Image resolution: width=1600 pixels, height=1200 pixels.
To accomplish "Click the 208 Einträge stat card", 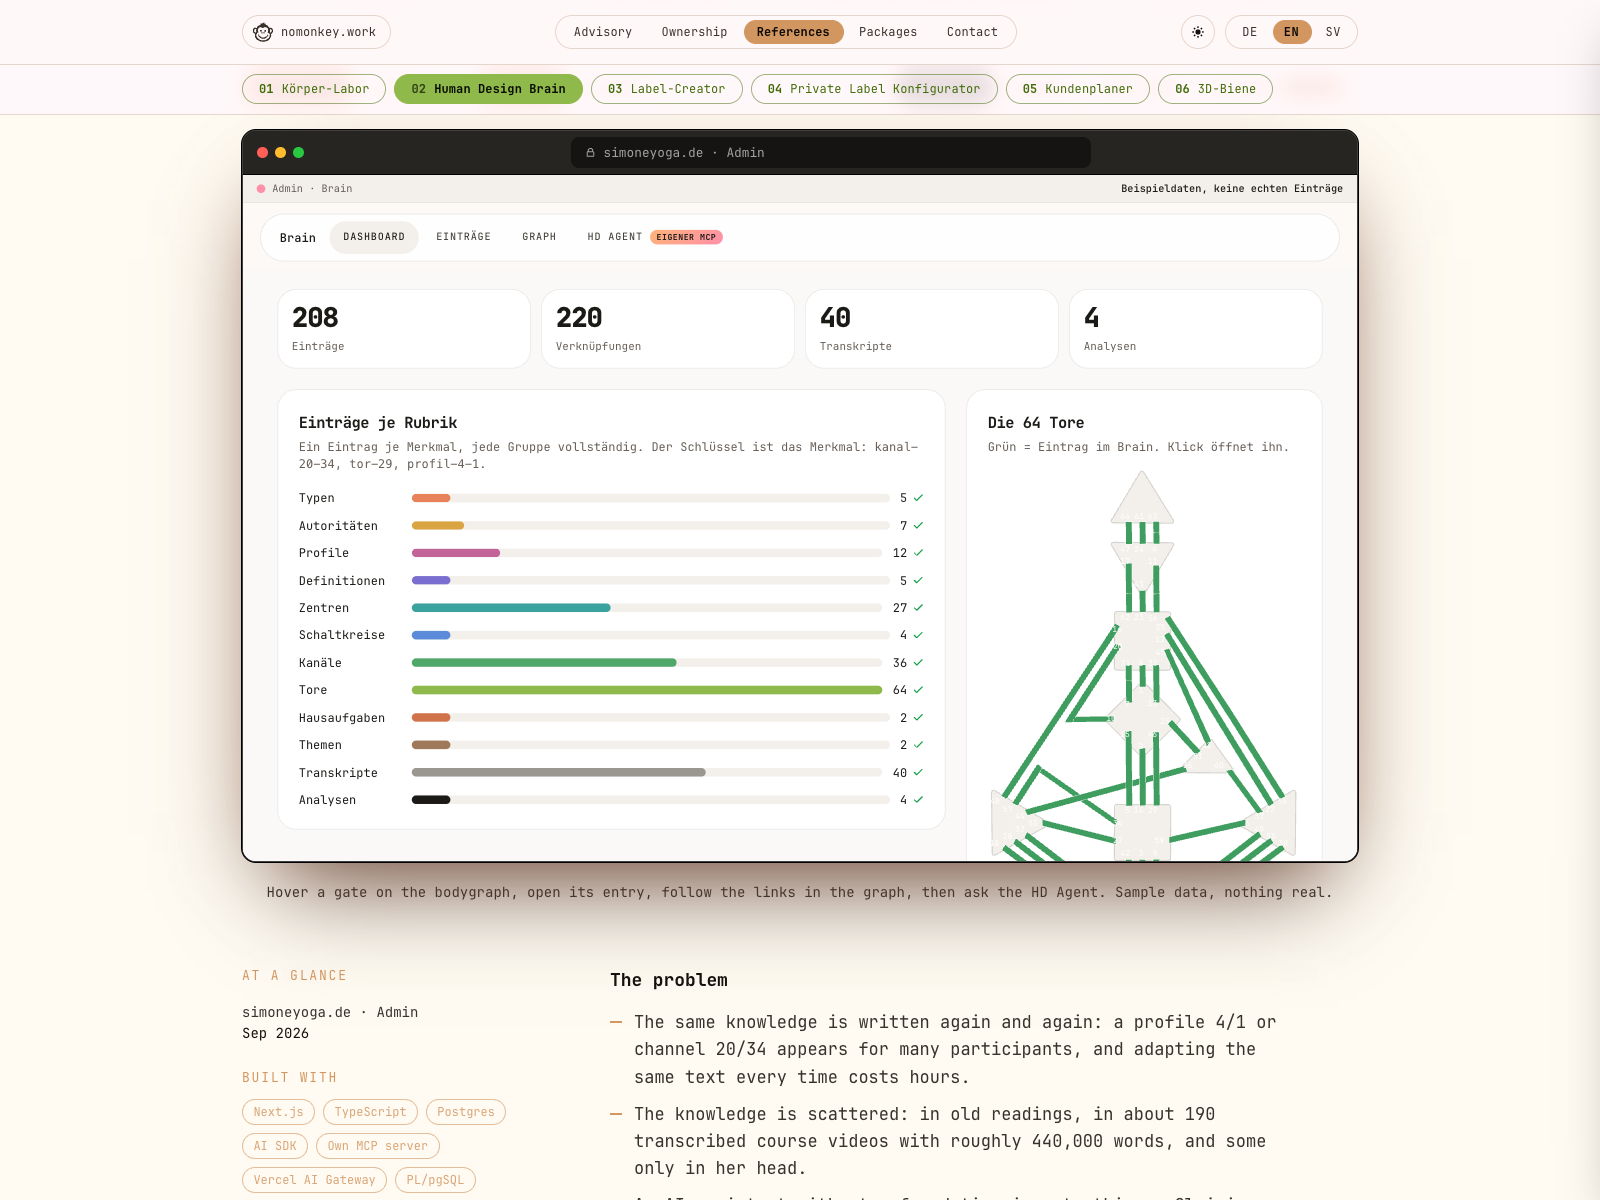I will pyautogui.click(x=404, y=329).
